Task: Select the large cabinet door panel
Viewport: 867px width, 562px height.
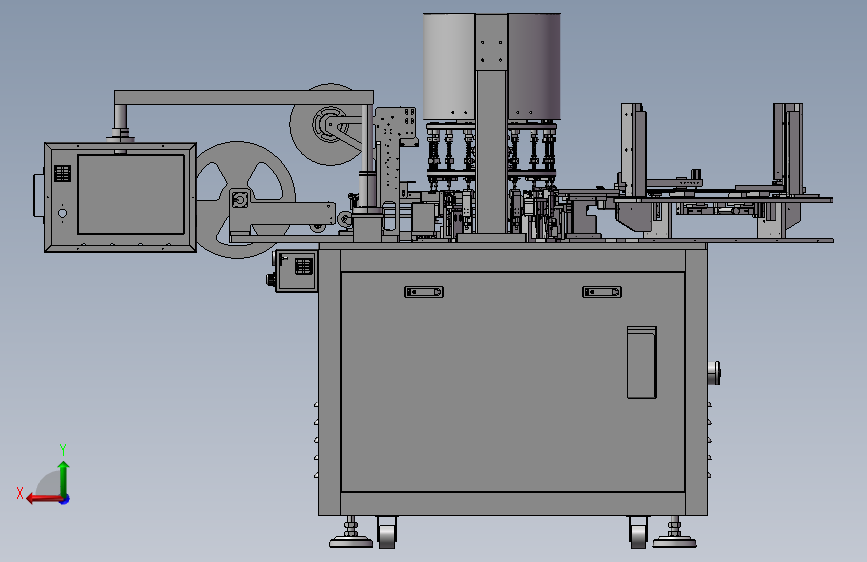Action: click(513, 382)
